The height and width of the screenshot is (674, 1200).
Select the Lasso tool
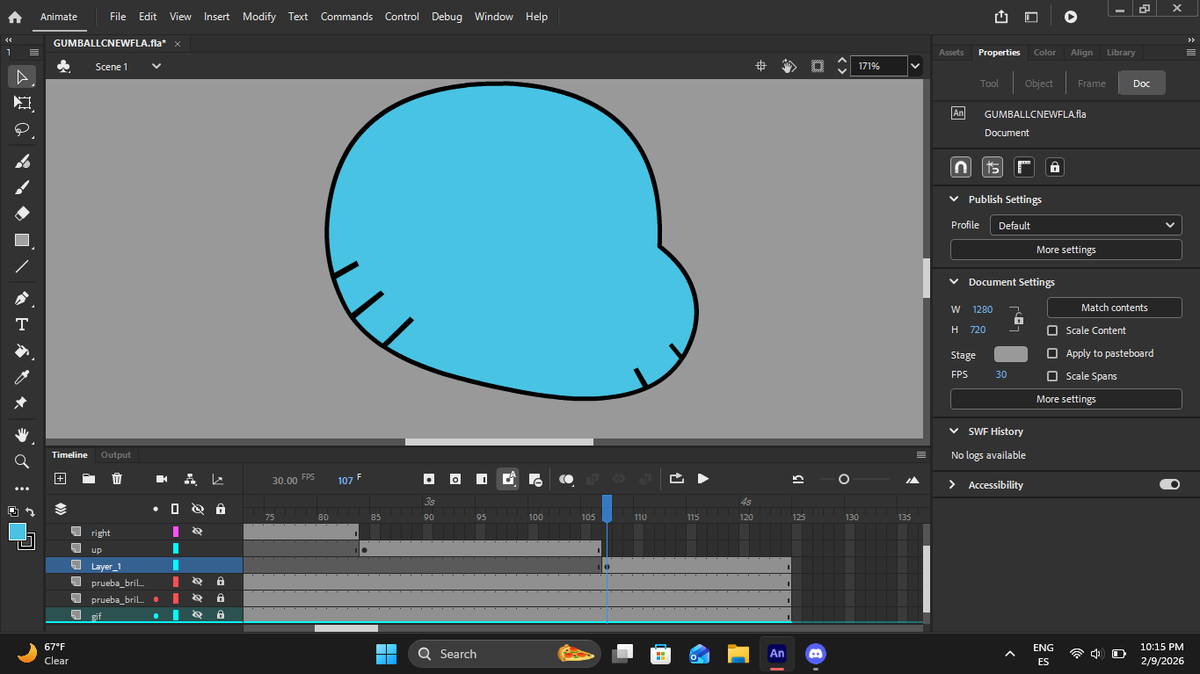click(22, 130)
